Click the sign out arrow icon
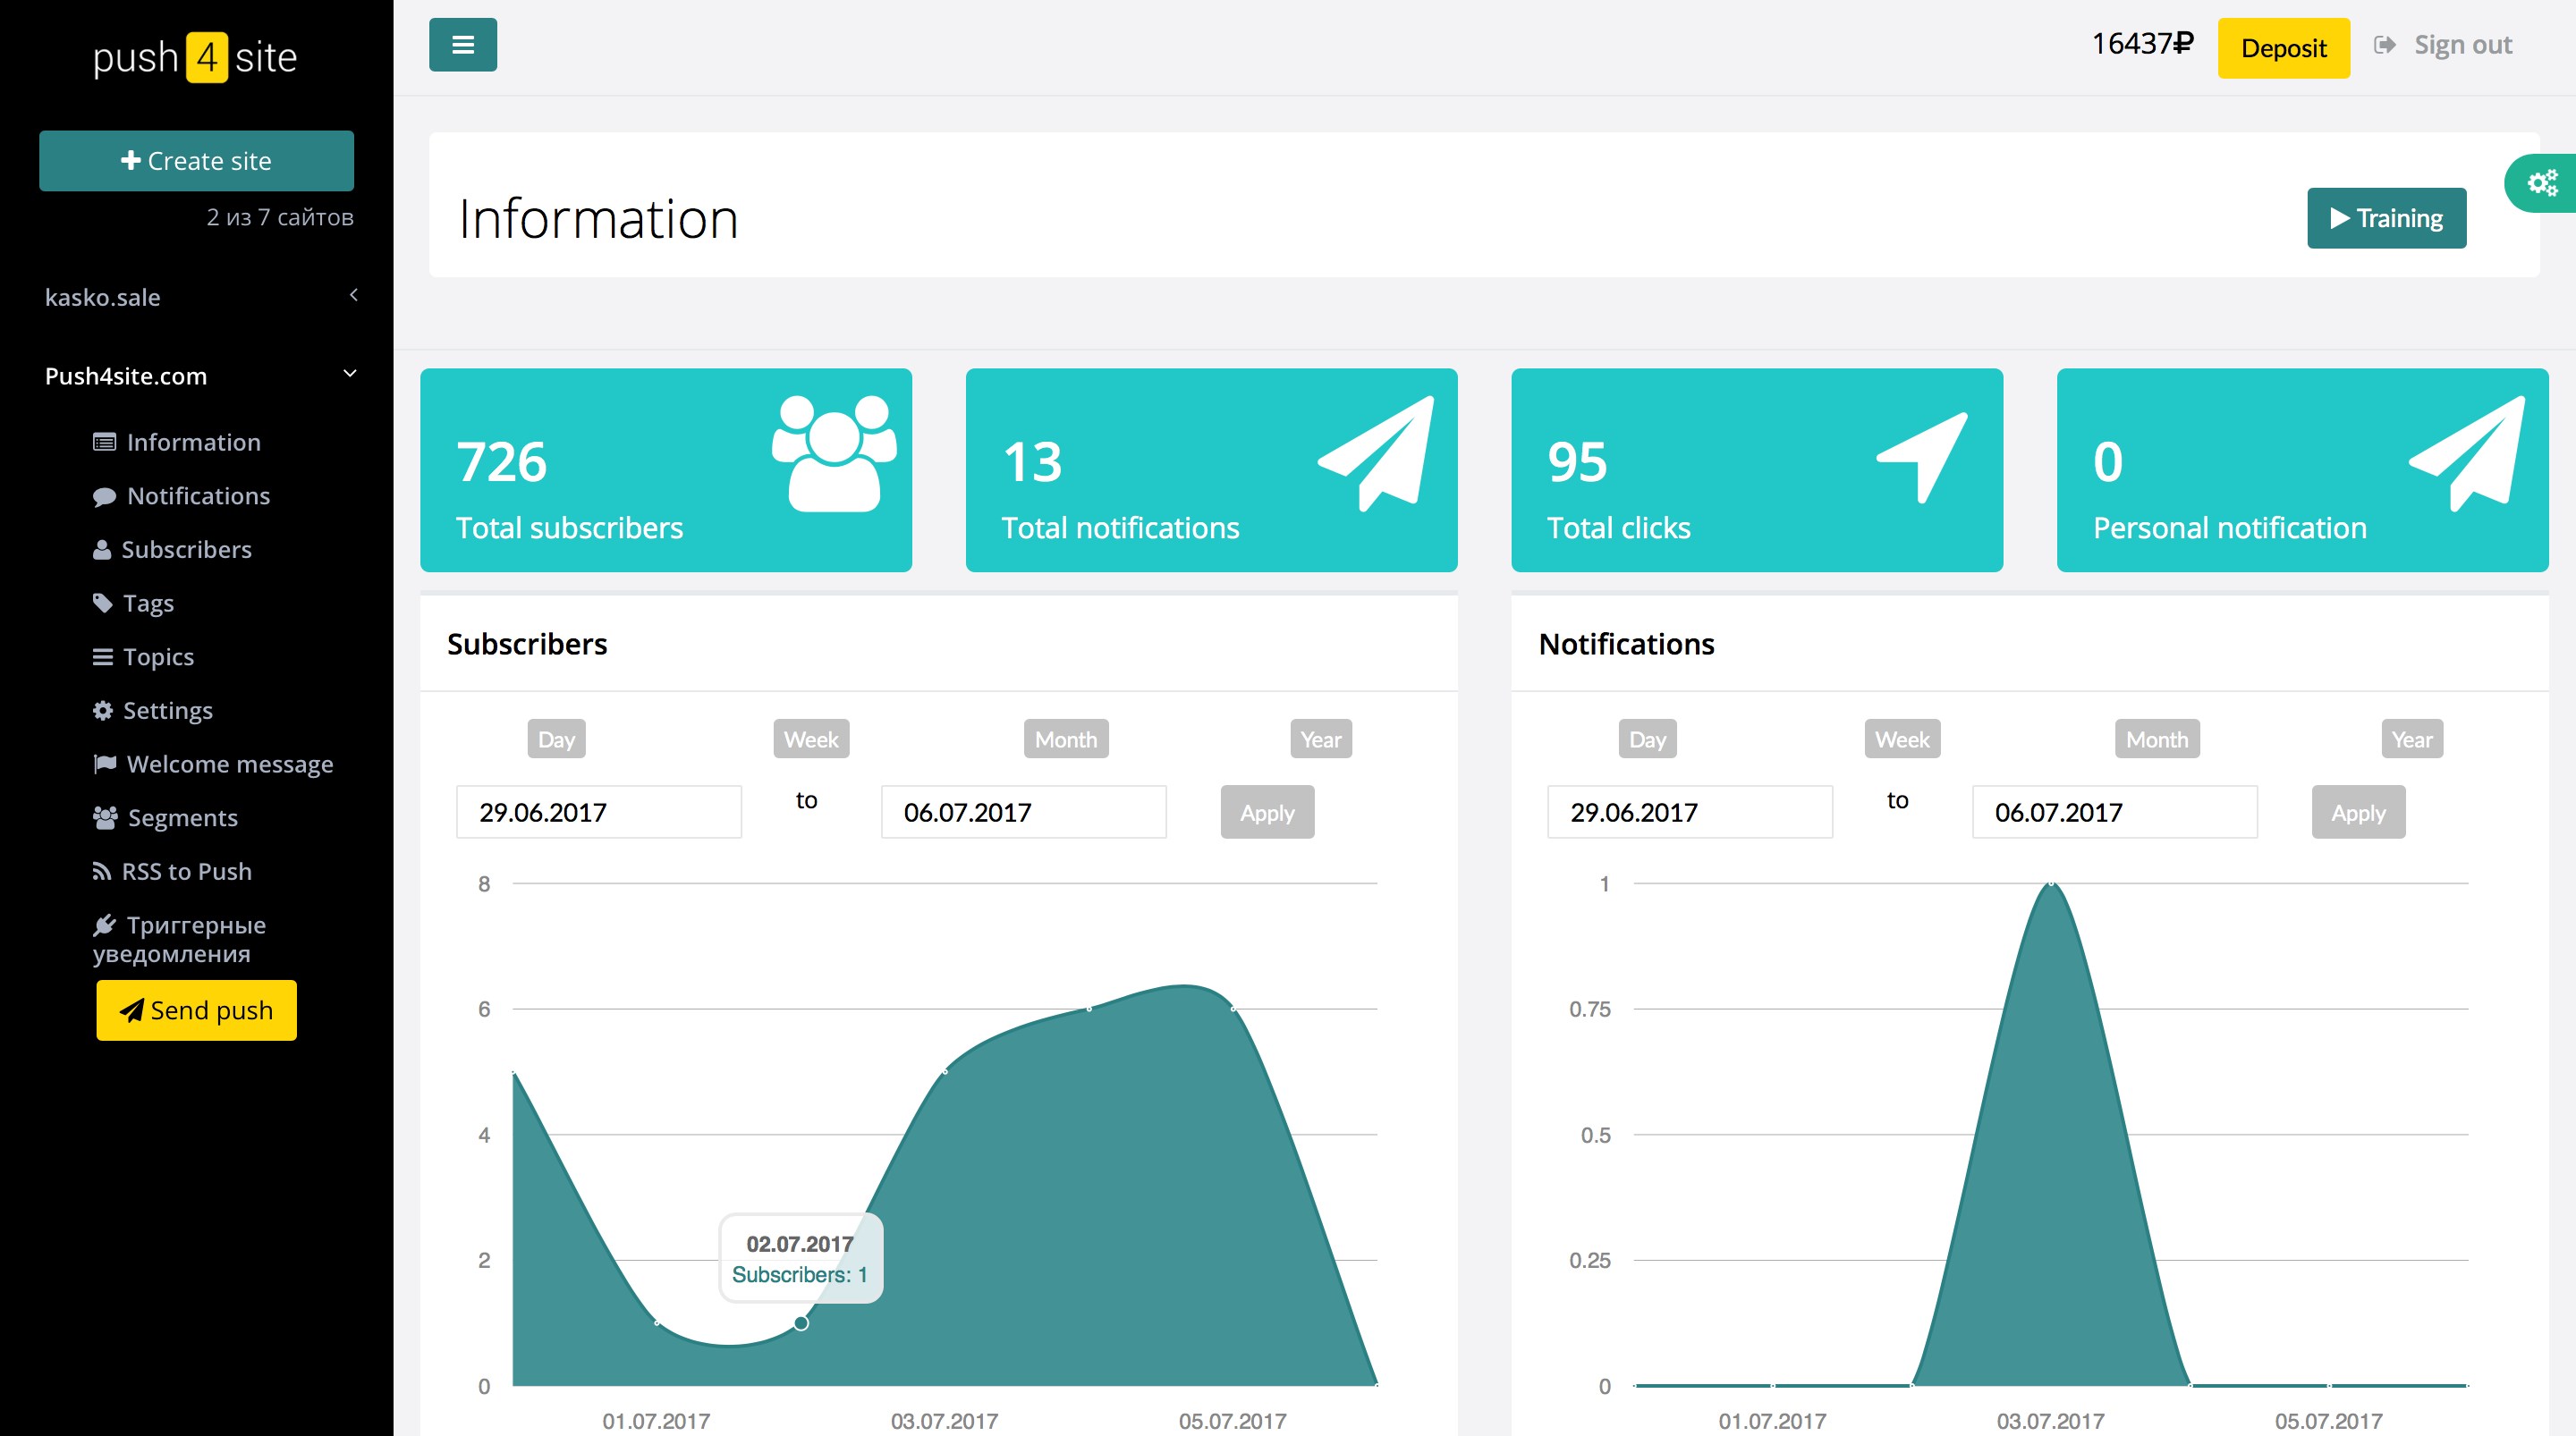The height and width of the screenshot is (1436, 2576). [x=2384, y=45]
